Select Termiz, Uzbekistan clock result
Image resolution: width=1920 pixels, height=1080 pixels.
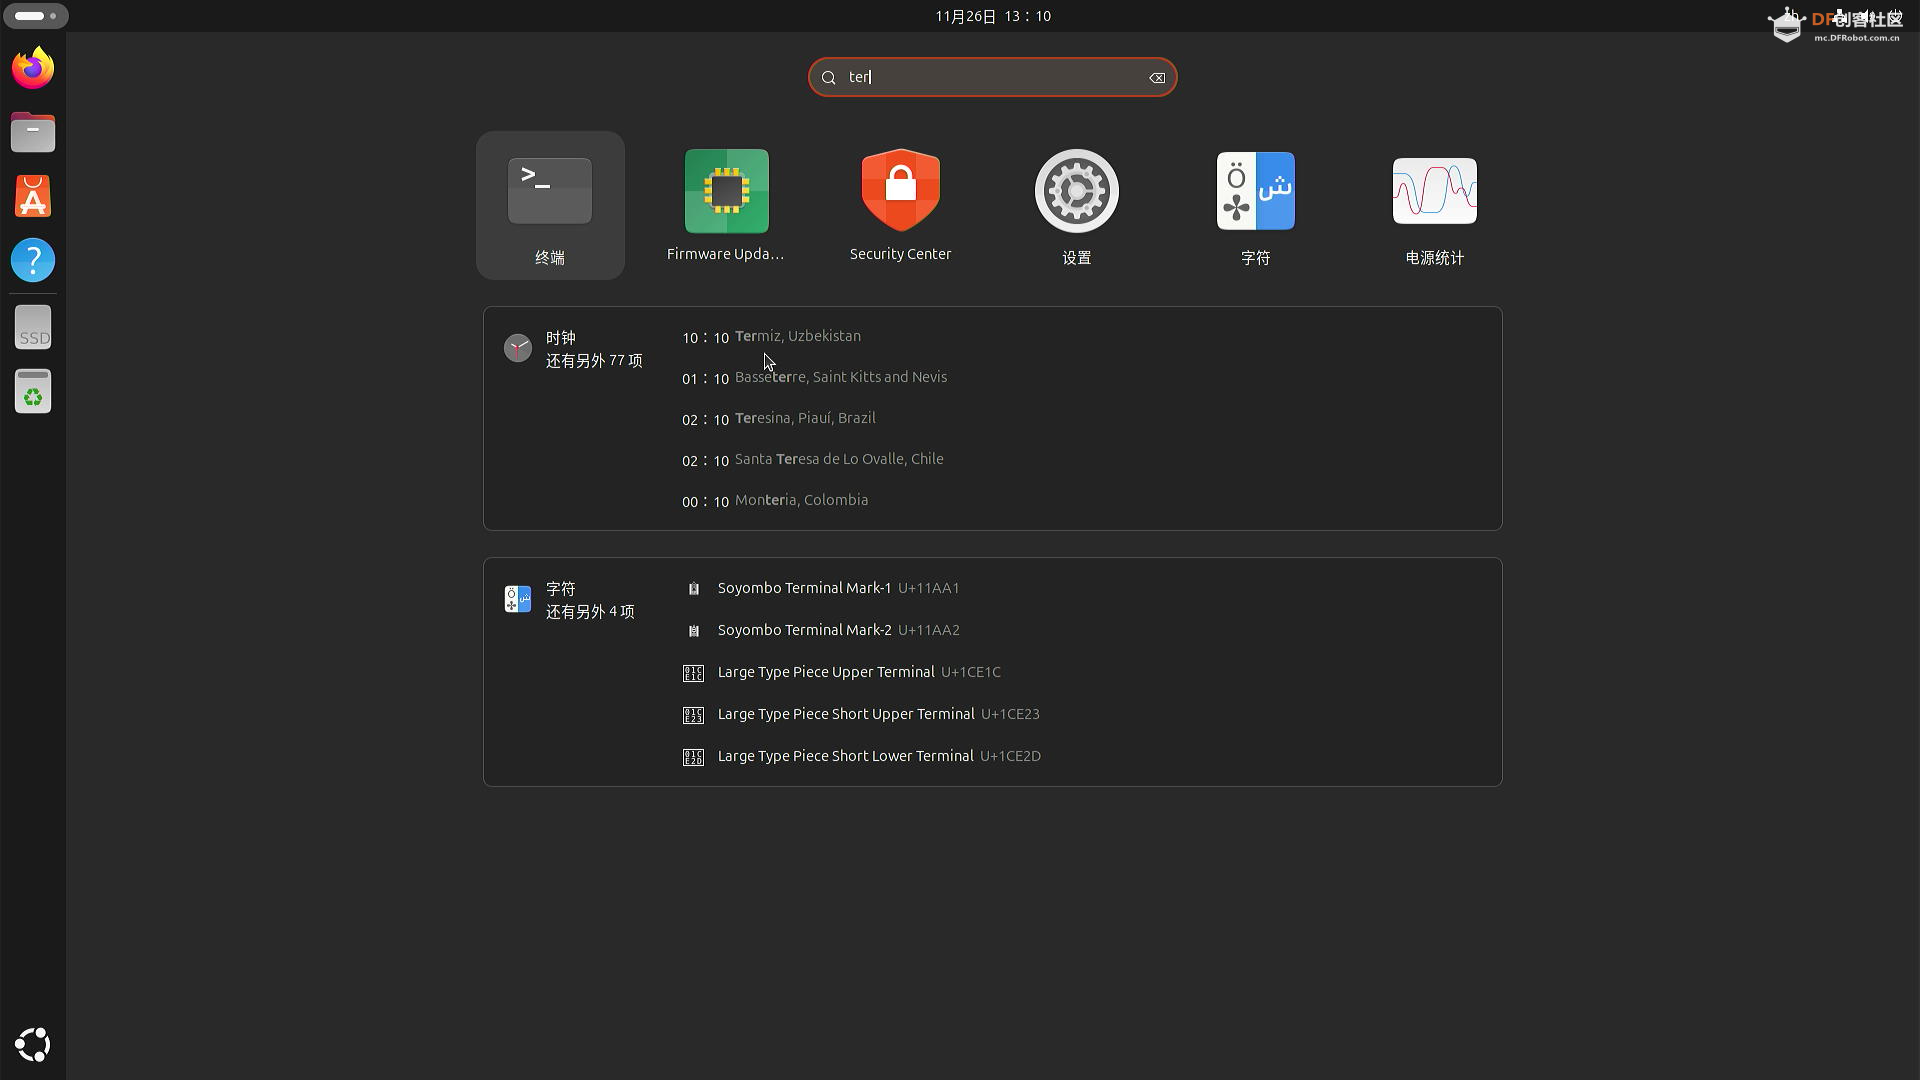(797, 337)
